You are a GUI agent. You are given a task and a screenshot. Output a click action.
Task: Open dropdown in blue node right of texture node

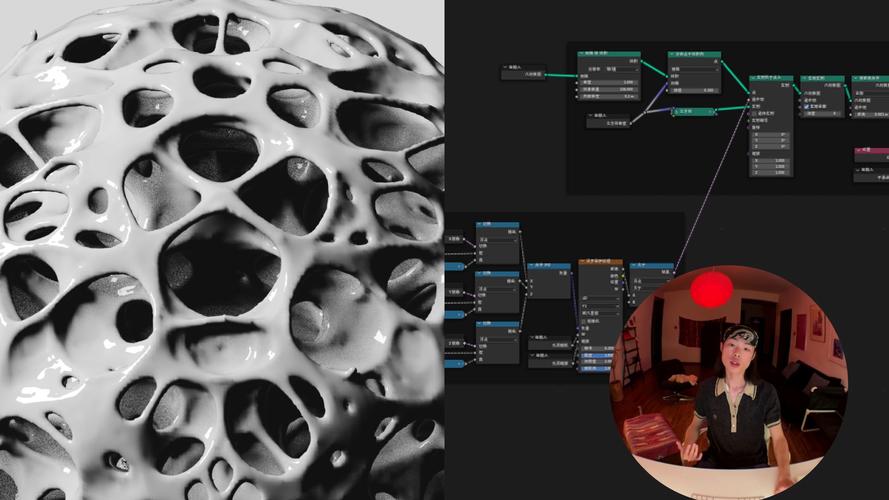(651, 281)
